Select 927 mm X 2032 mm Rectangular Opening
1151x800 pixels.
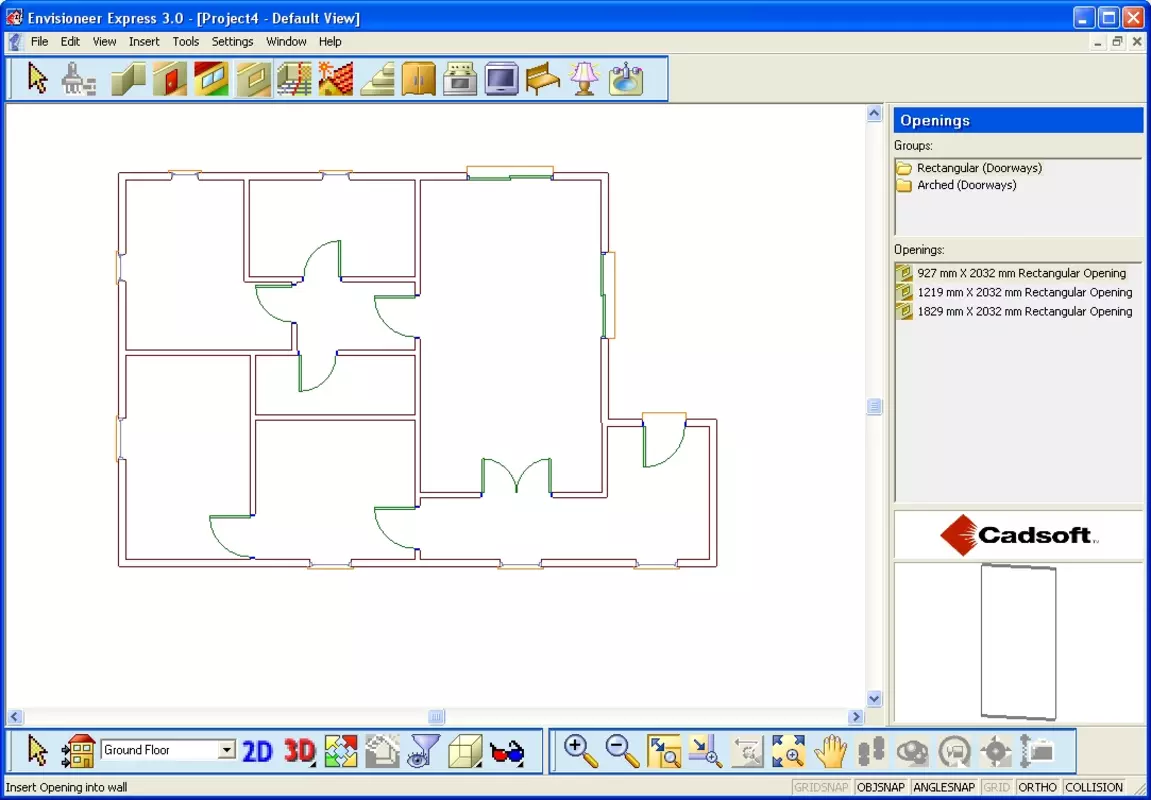pyautogui.click(x=1011, y=273)
